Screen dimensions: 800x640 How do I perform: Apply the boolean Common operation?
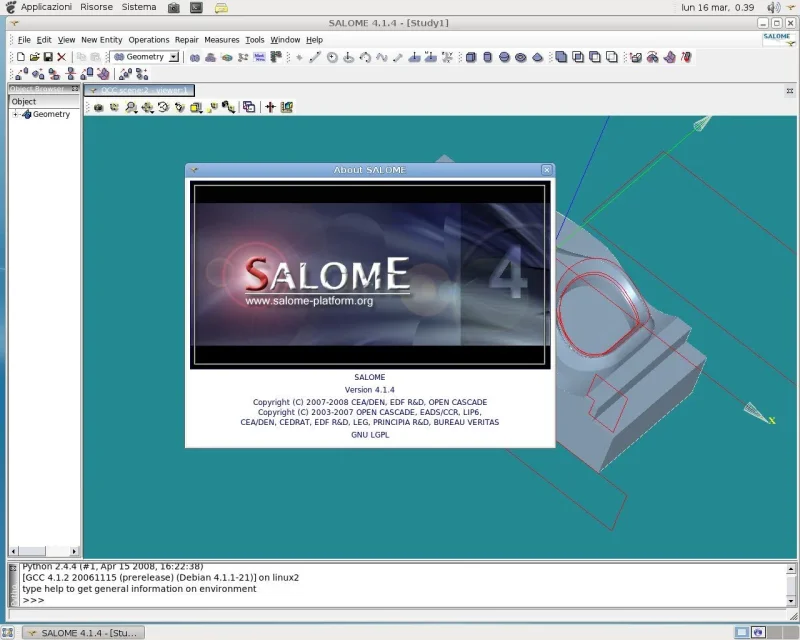[x=578, y=57]
